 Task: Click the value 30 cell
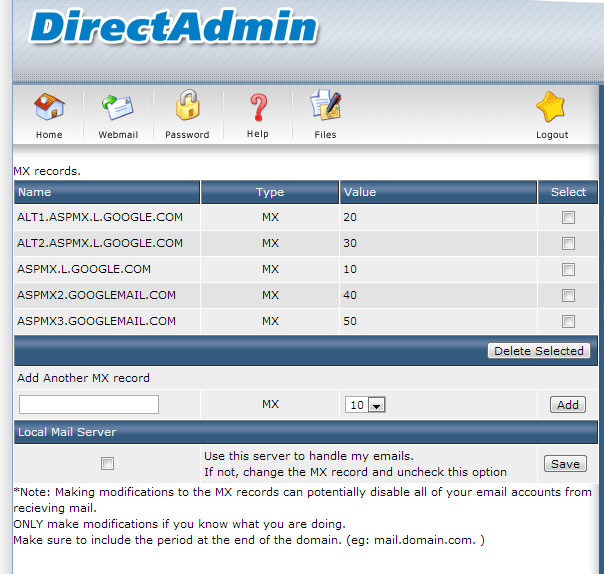tap(438, 243)
